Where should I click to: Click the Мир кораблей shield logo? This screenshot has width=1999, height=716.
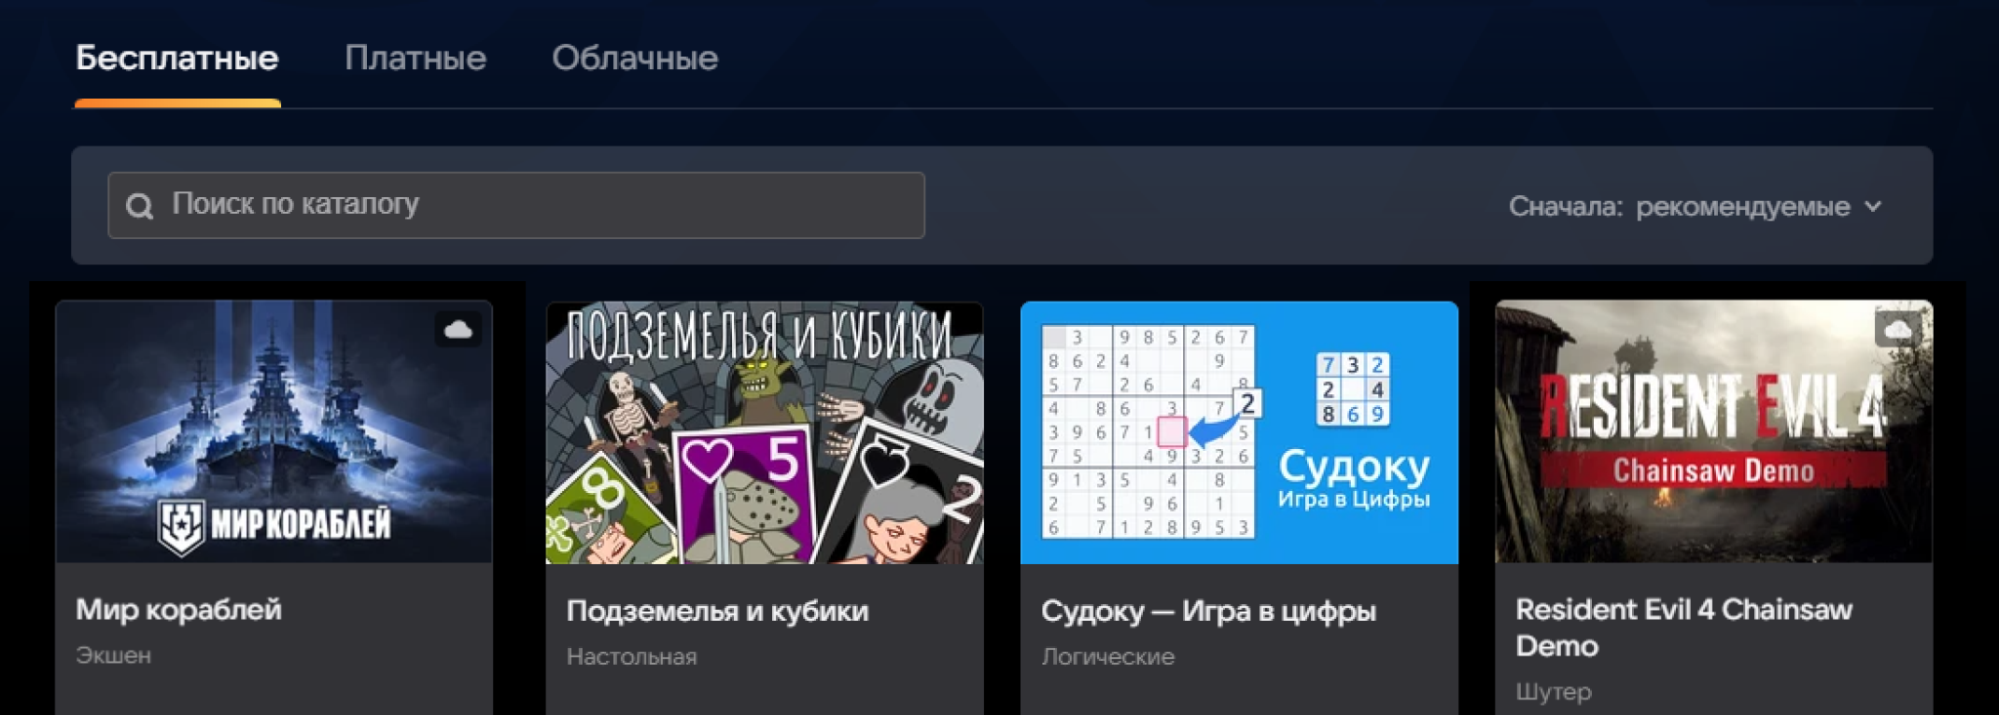click(x=183, y=526)
